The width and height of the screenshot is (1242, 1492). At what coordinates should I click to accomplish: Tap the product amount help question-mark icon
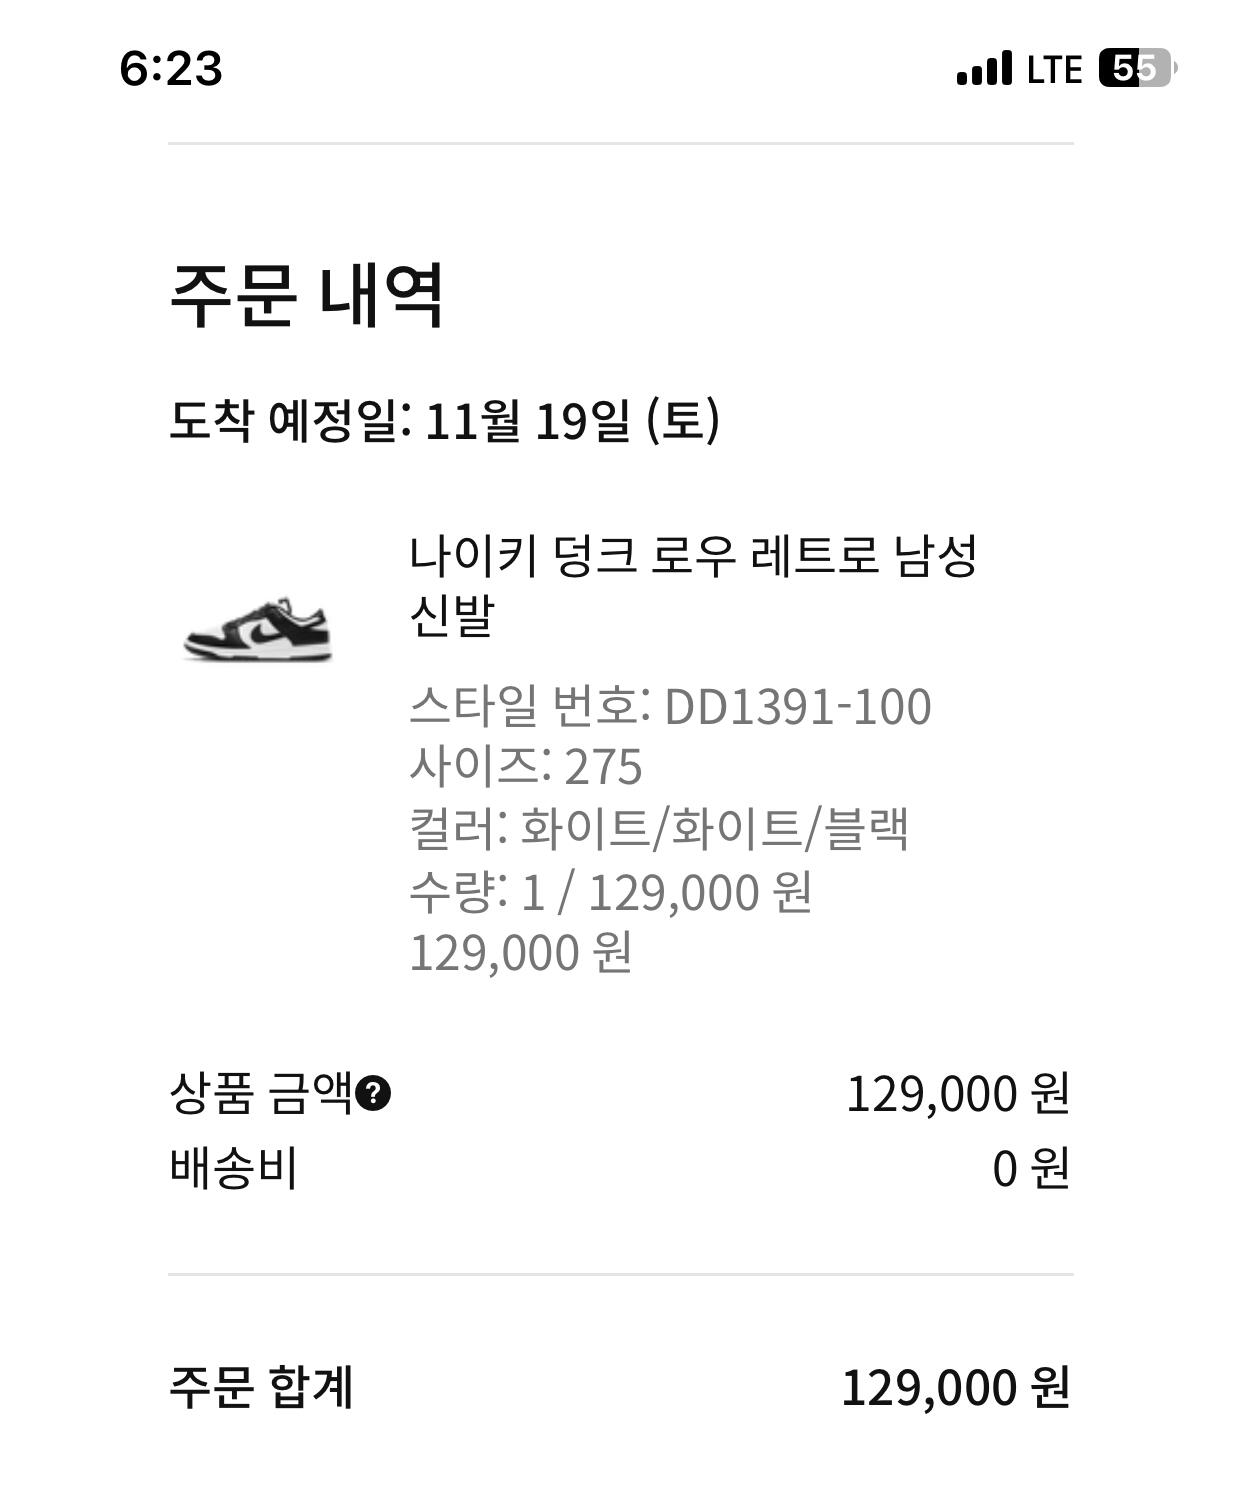point(373,1094)
